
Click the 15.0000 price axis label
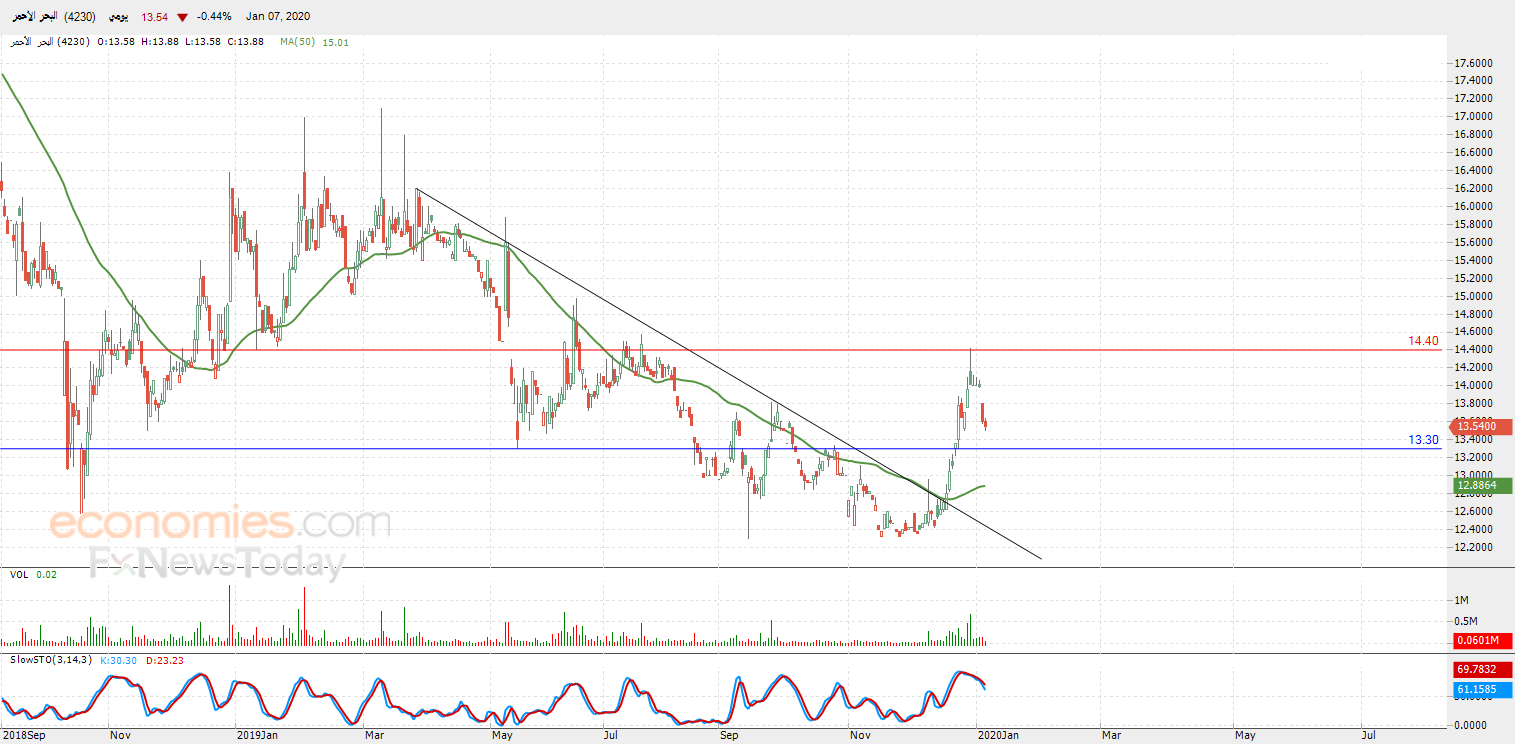(1473, 296)
